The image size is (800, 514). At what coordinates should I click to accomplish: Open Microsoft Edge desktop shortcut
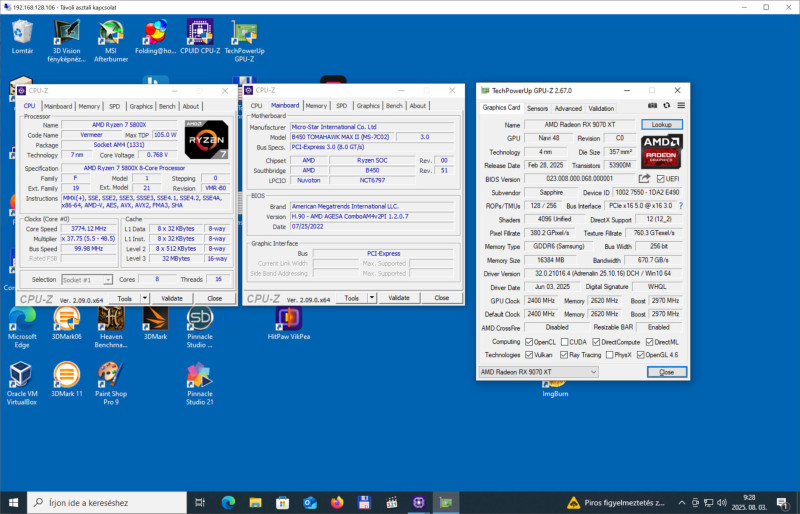22,327
